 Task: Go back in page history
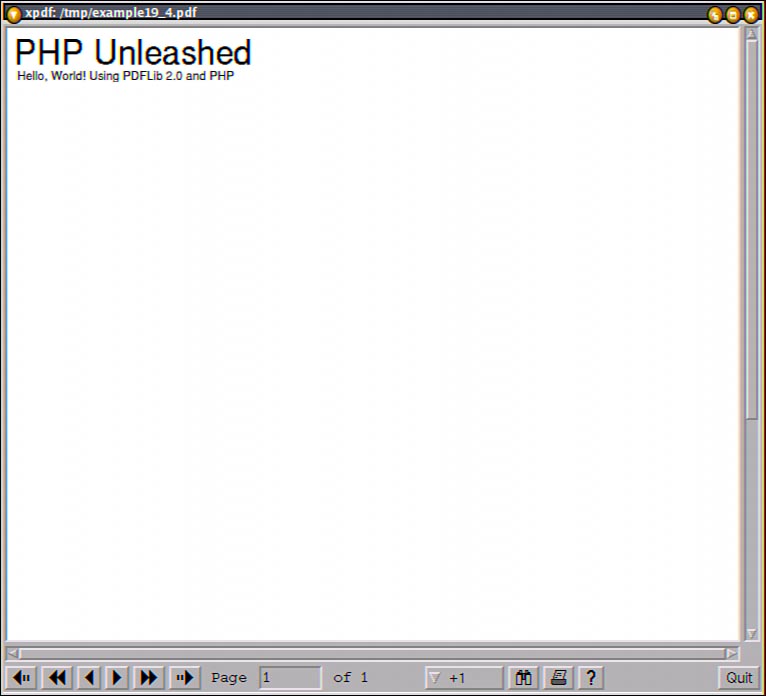tap(22, 677)
